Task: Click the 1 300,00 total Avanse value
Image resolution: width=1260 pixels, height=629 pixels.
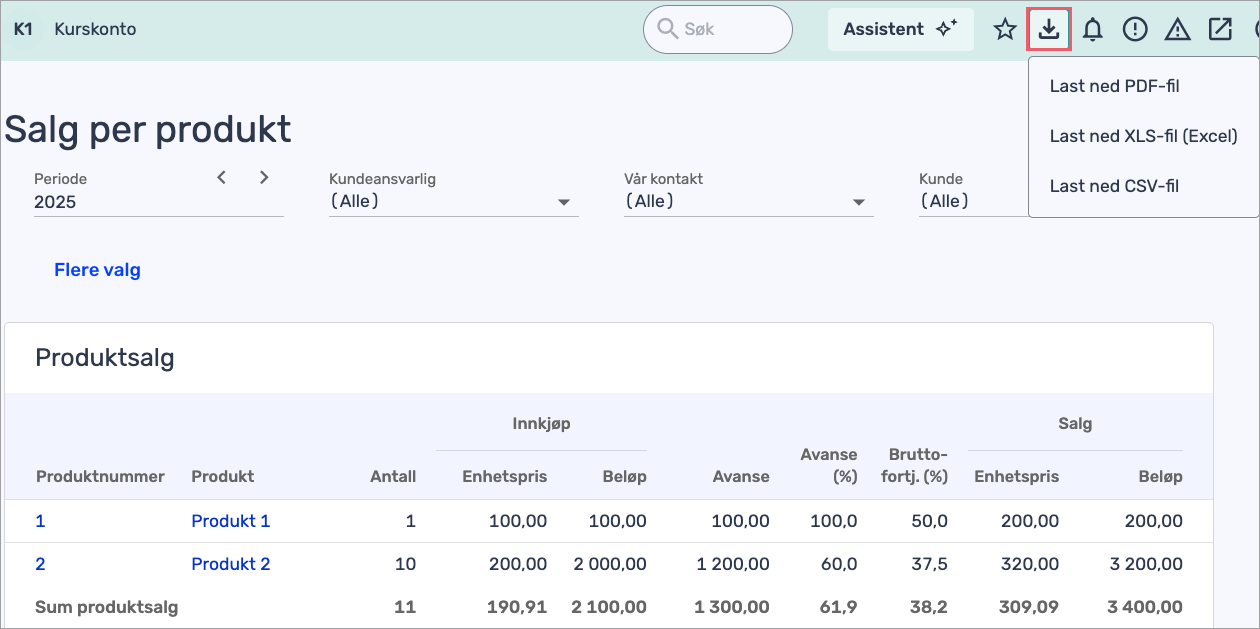Action: [731, 606]
